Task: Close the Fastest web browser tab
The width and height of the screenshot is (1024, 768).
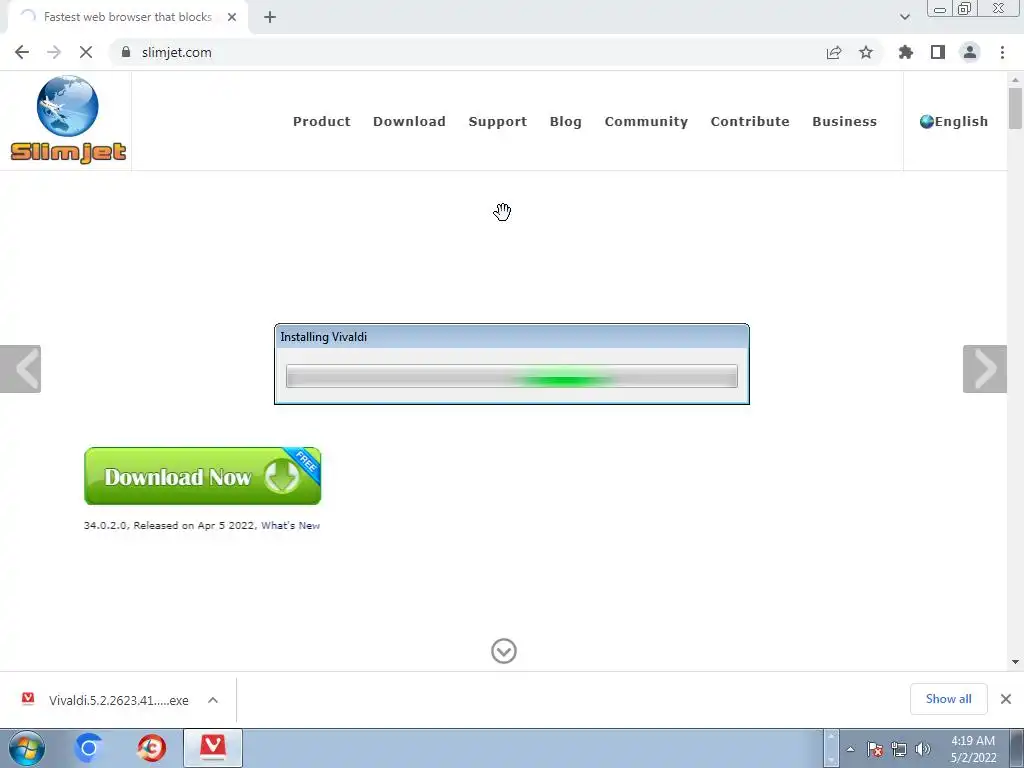Action: coord(232,17)
